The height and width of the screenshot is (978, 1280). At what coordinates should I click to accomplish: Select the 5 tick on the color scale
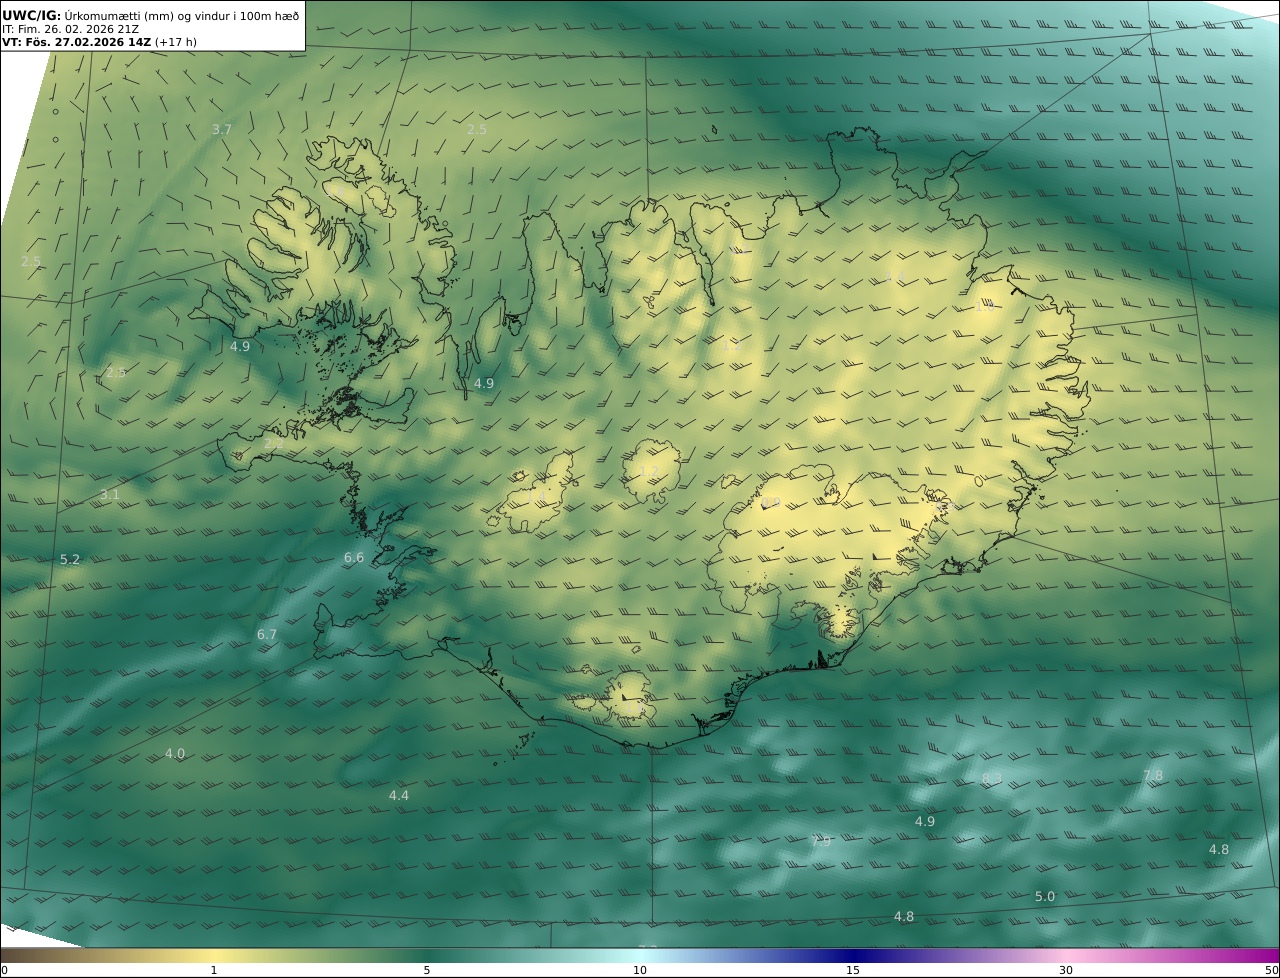tap(427, 970)
